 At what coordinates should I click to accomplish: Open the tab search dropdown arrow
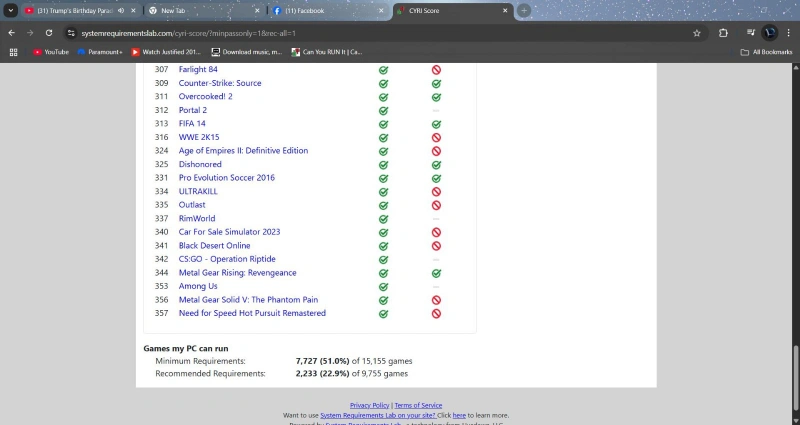(10, 10)
